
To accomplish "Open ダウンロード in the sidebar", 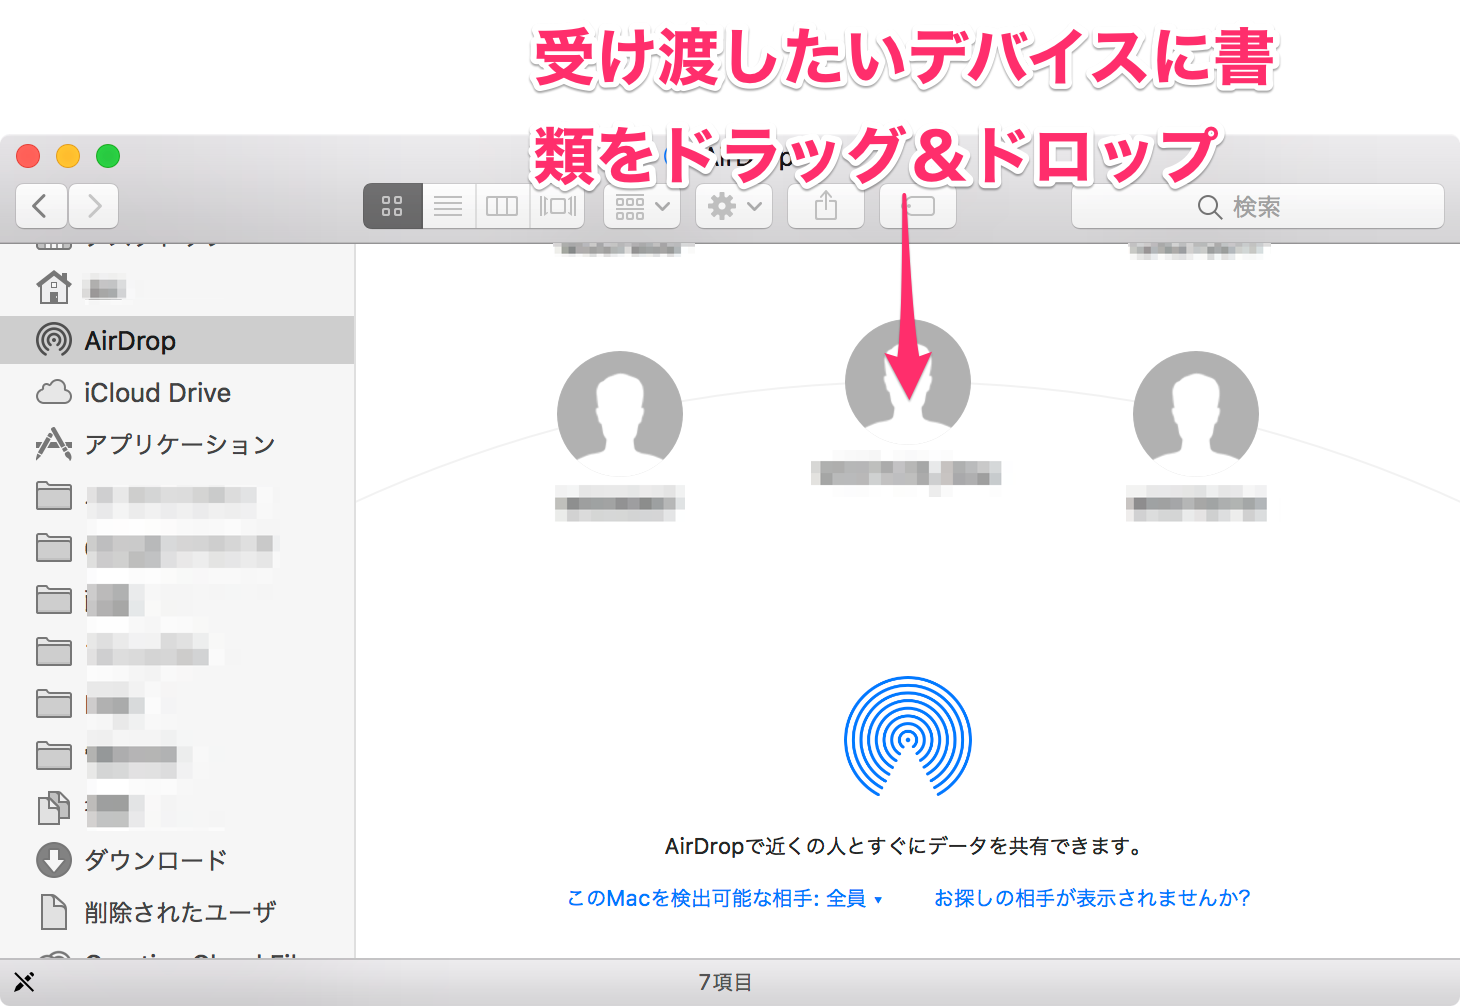I will [177, 860].
